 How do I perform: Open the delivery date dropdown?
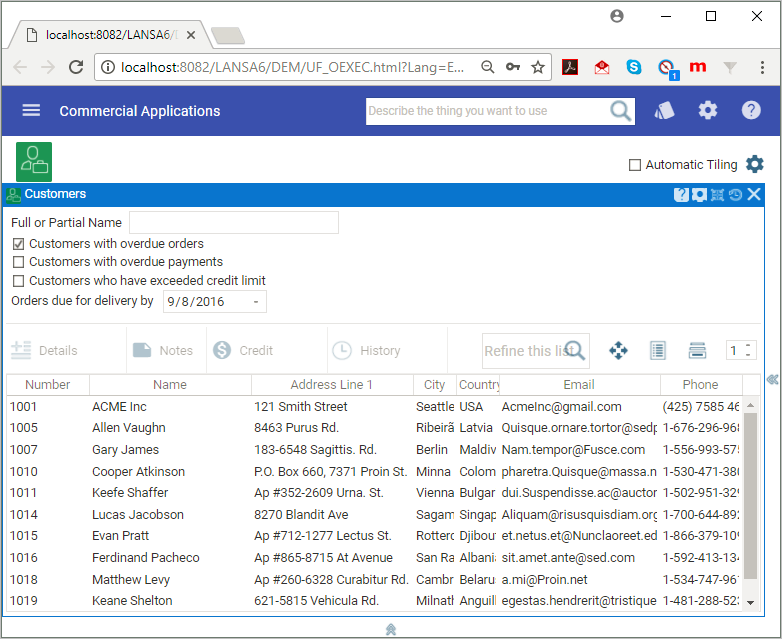pyautogui.click(x=257, y=301)
